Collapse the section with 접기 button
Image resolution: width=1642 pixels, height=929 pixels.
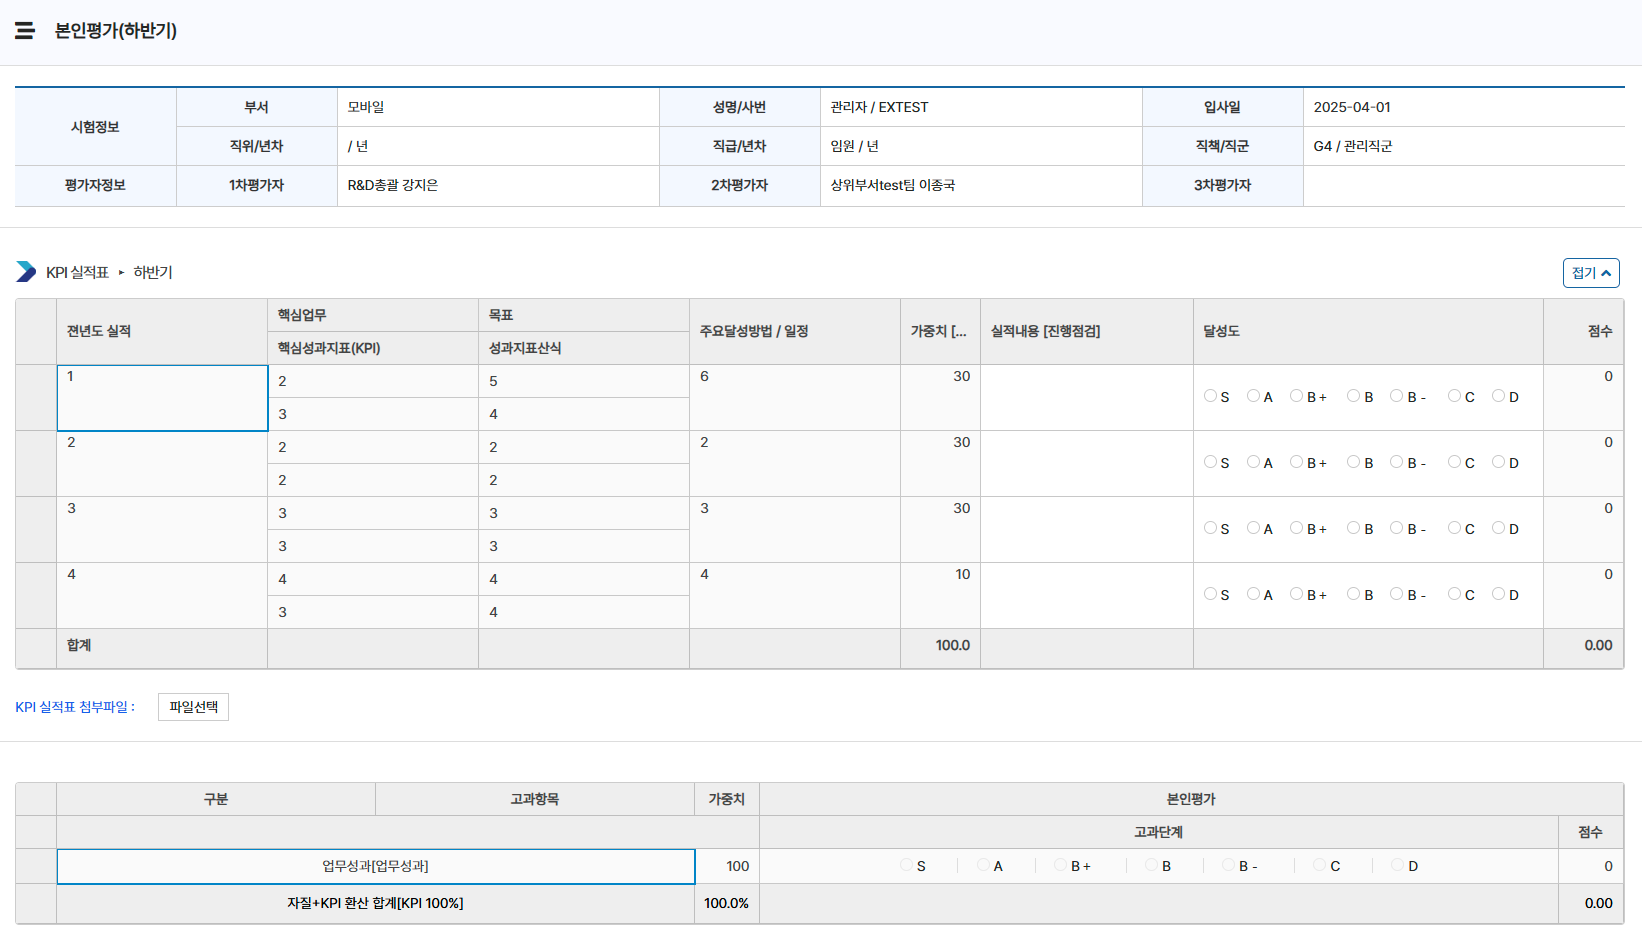(1591, 273)
